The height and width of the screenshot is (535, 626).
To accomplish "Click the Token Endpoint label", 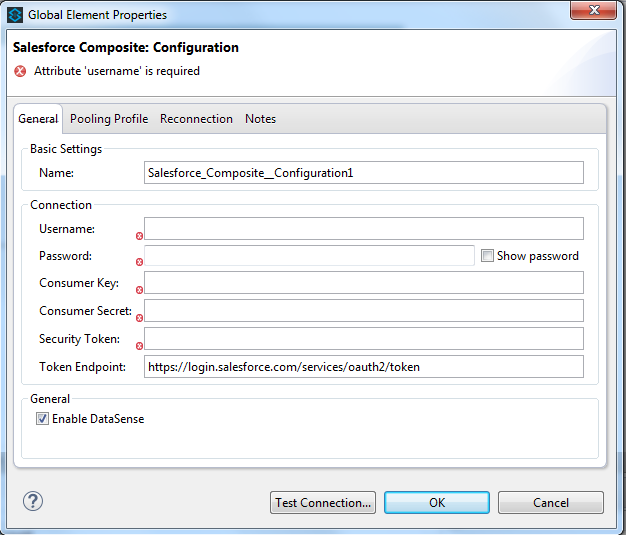I will [82, 367].
